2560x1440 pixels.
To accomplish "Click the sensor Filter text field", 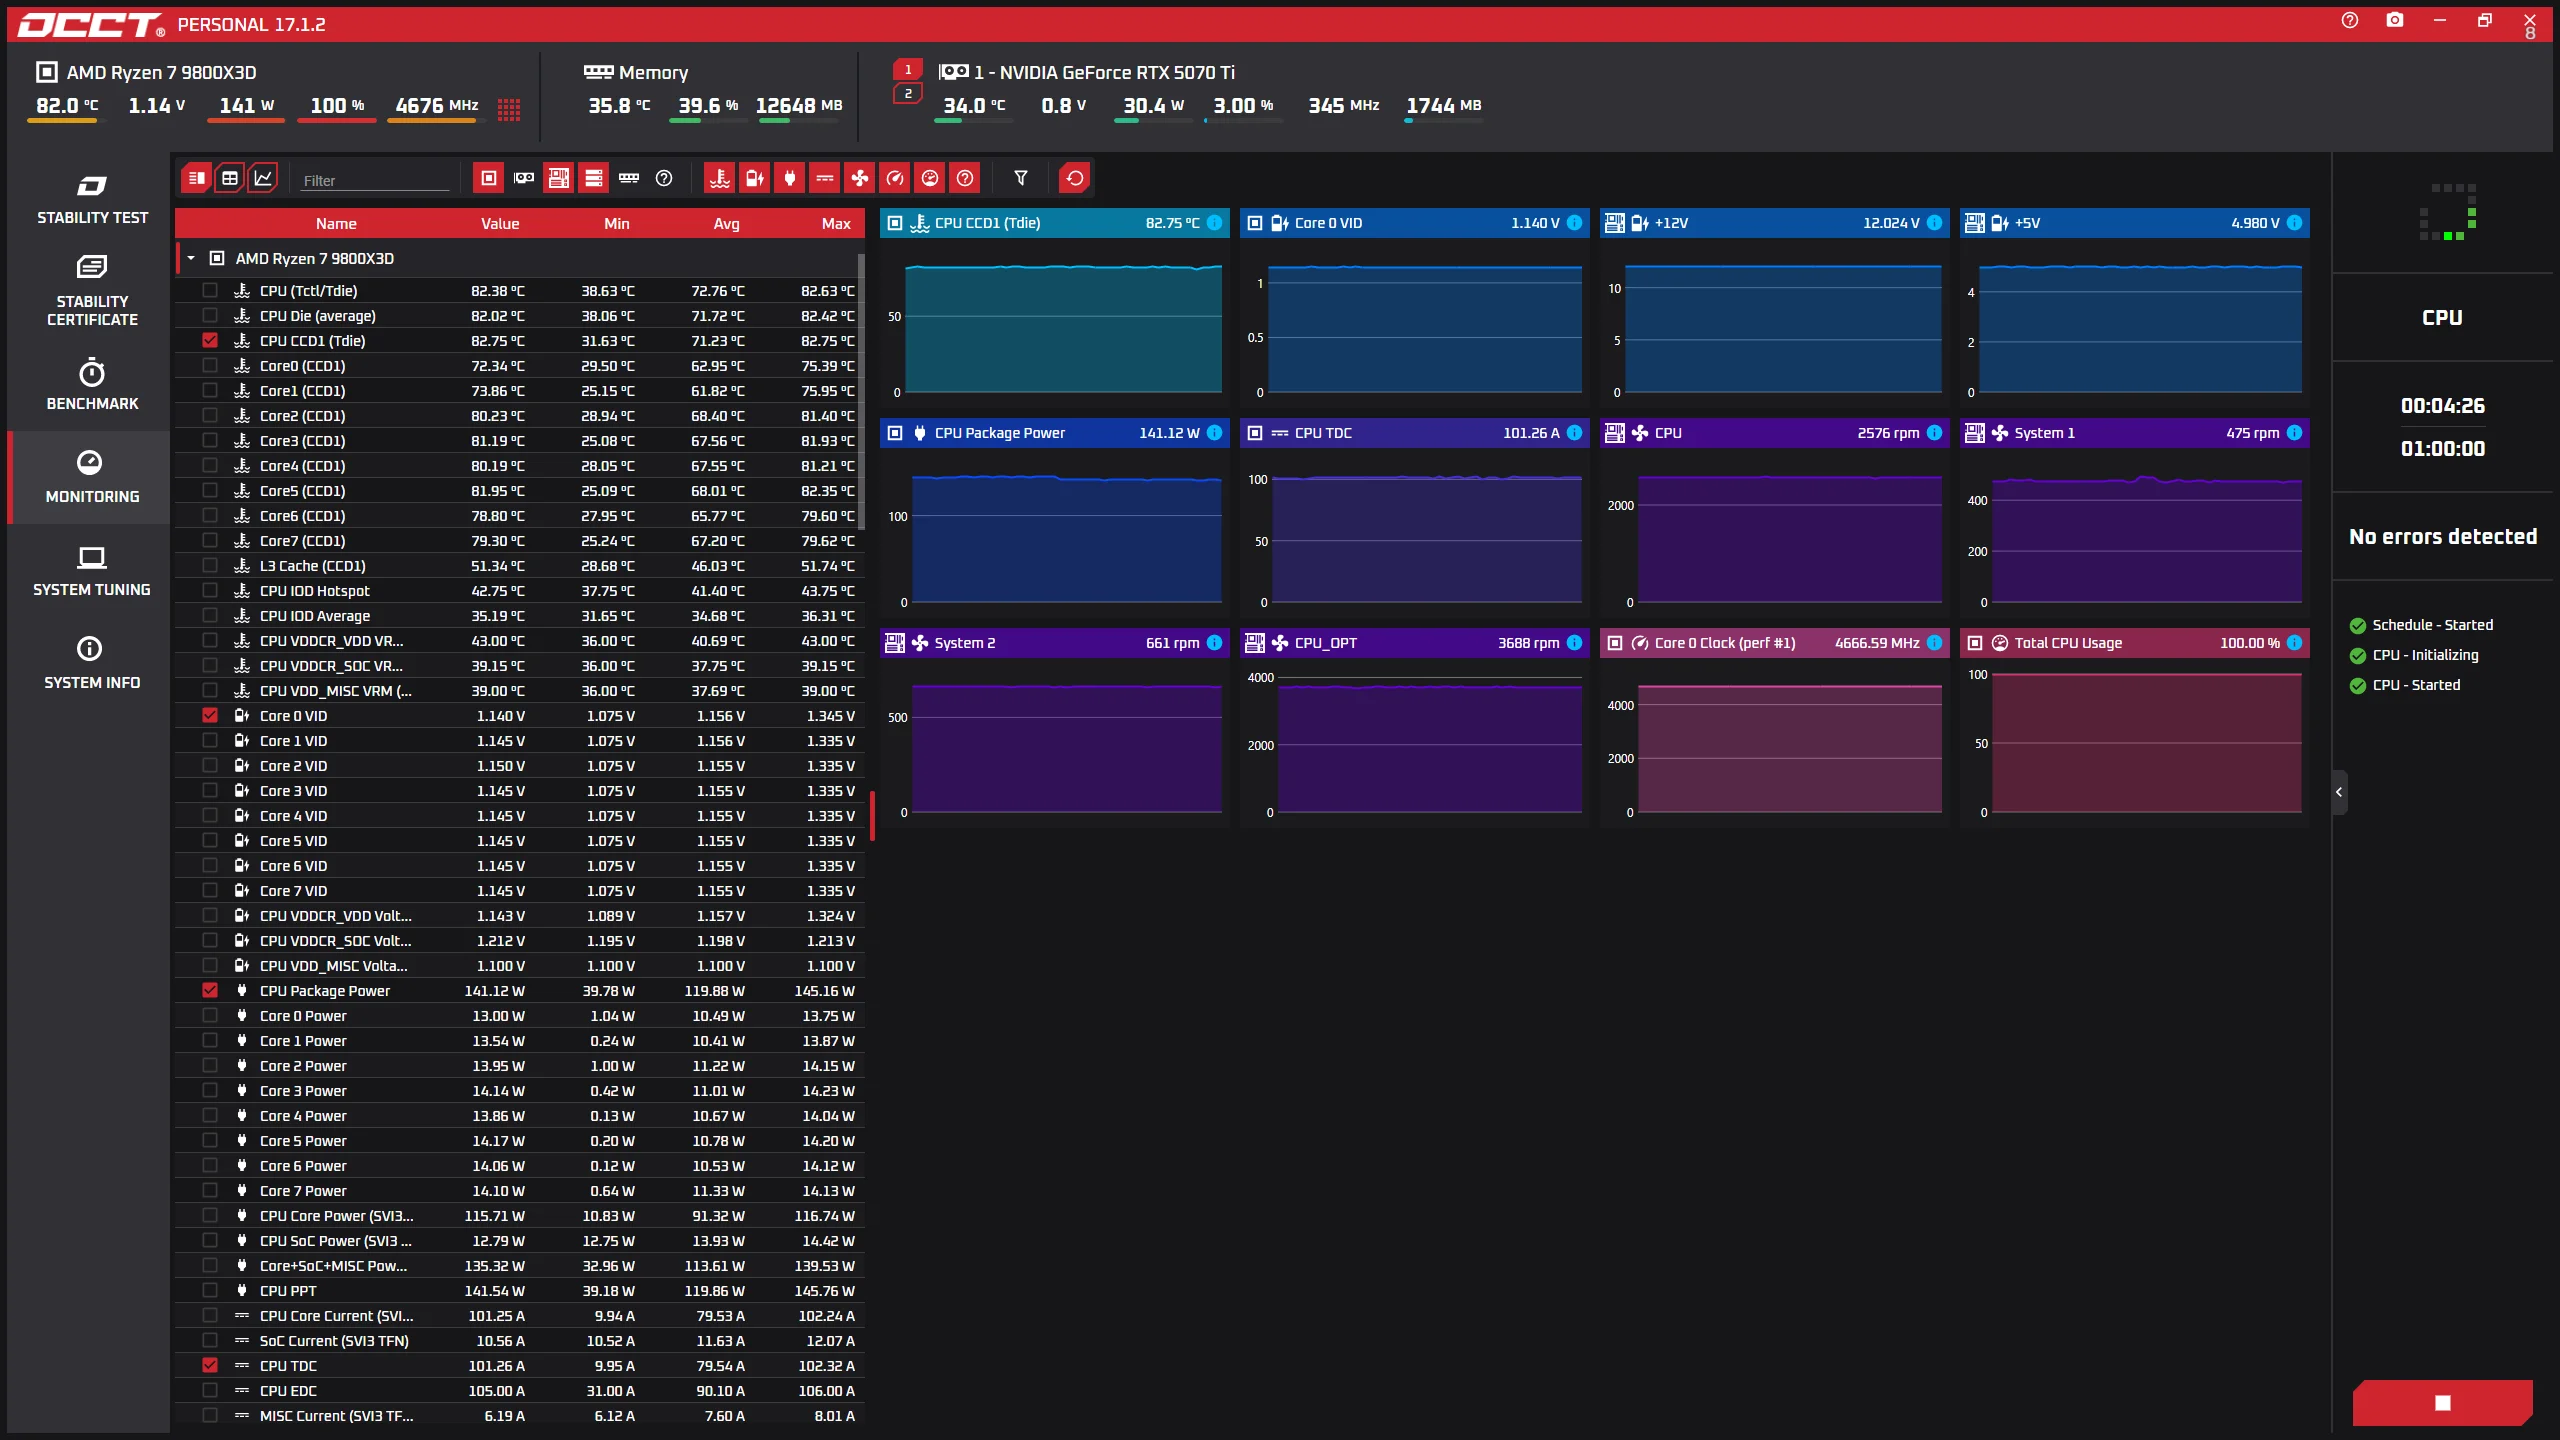I will click(375, 180).
